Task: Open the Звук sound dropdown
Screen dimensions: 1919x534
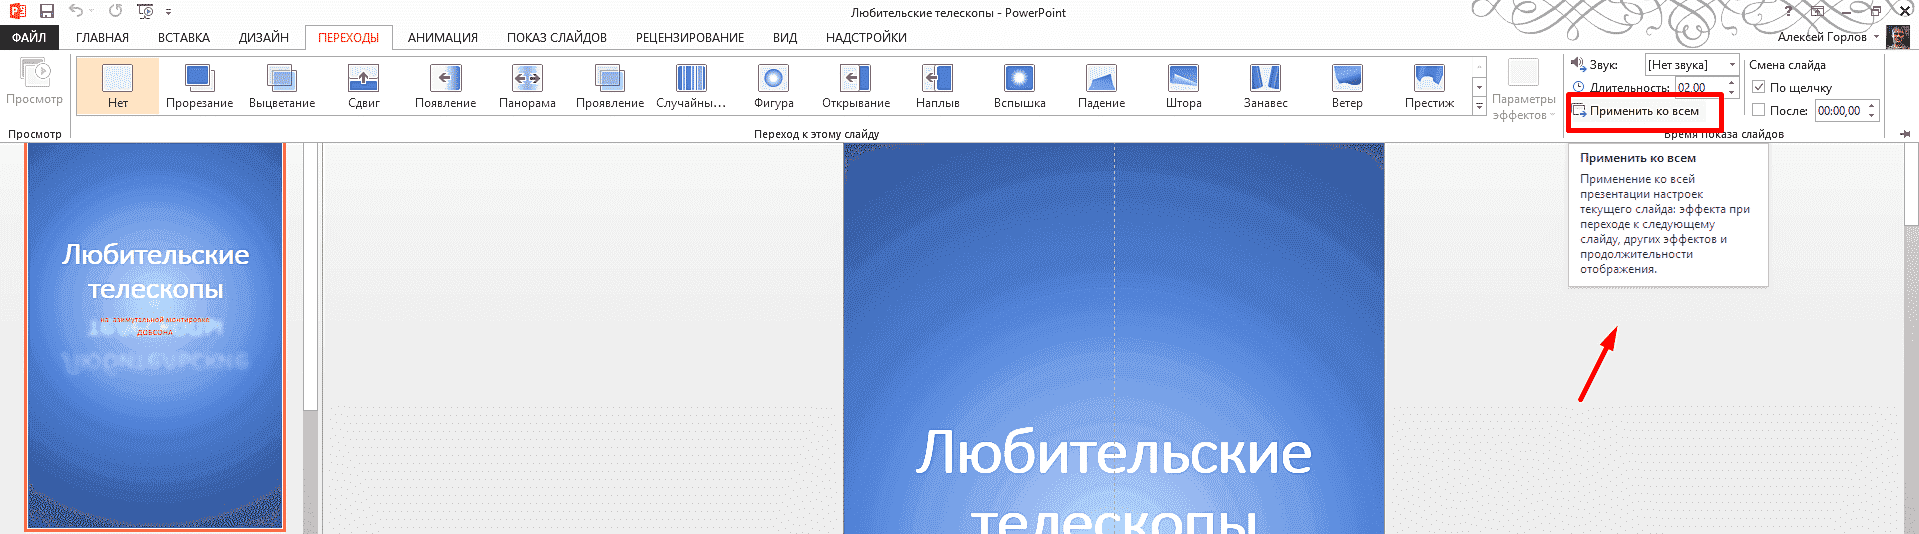Action: click(1732, 65)
